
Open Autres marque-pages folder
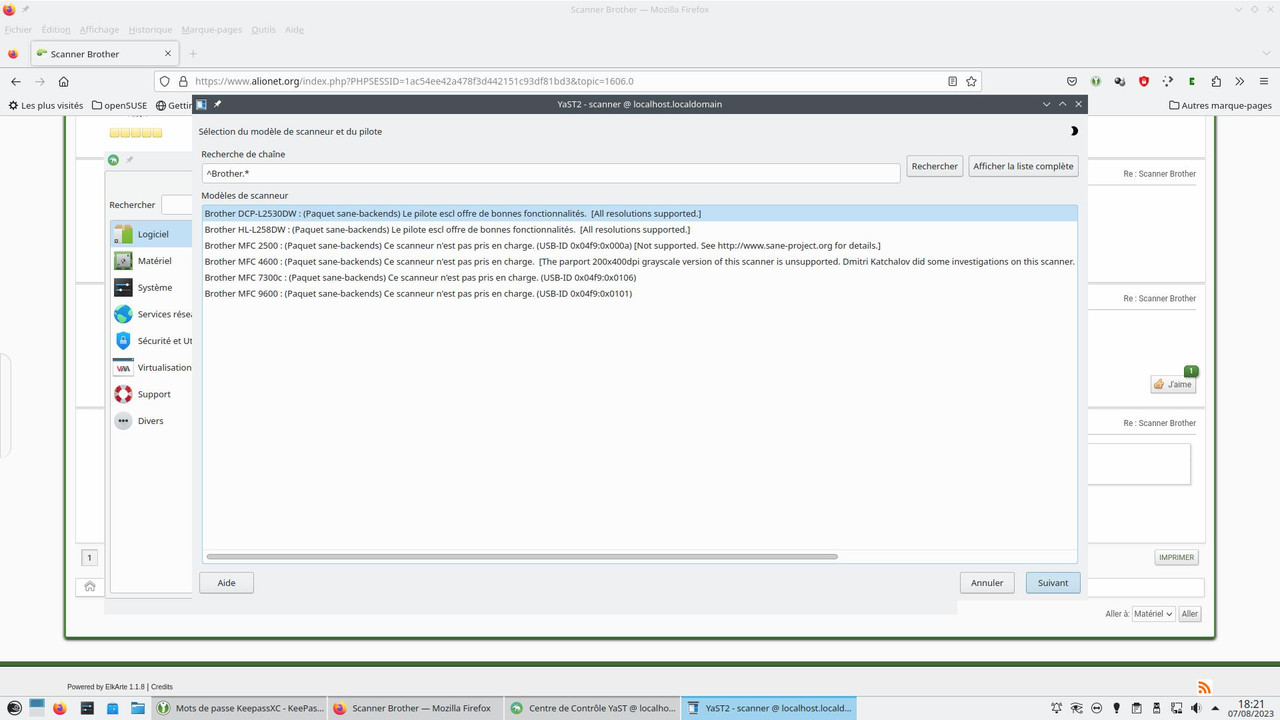pos(1220,105)
